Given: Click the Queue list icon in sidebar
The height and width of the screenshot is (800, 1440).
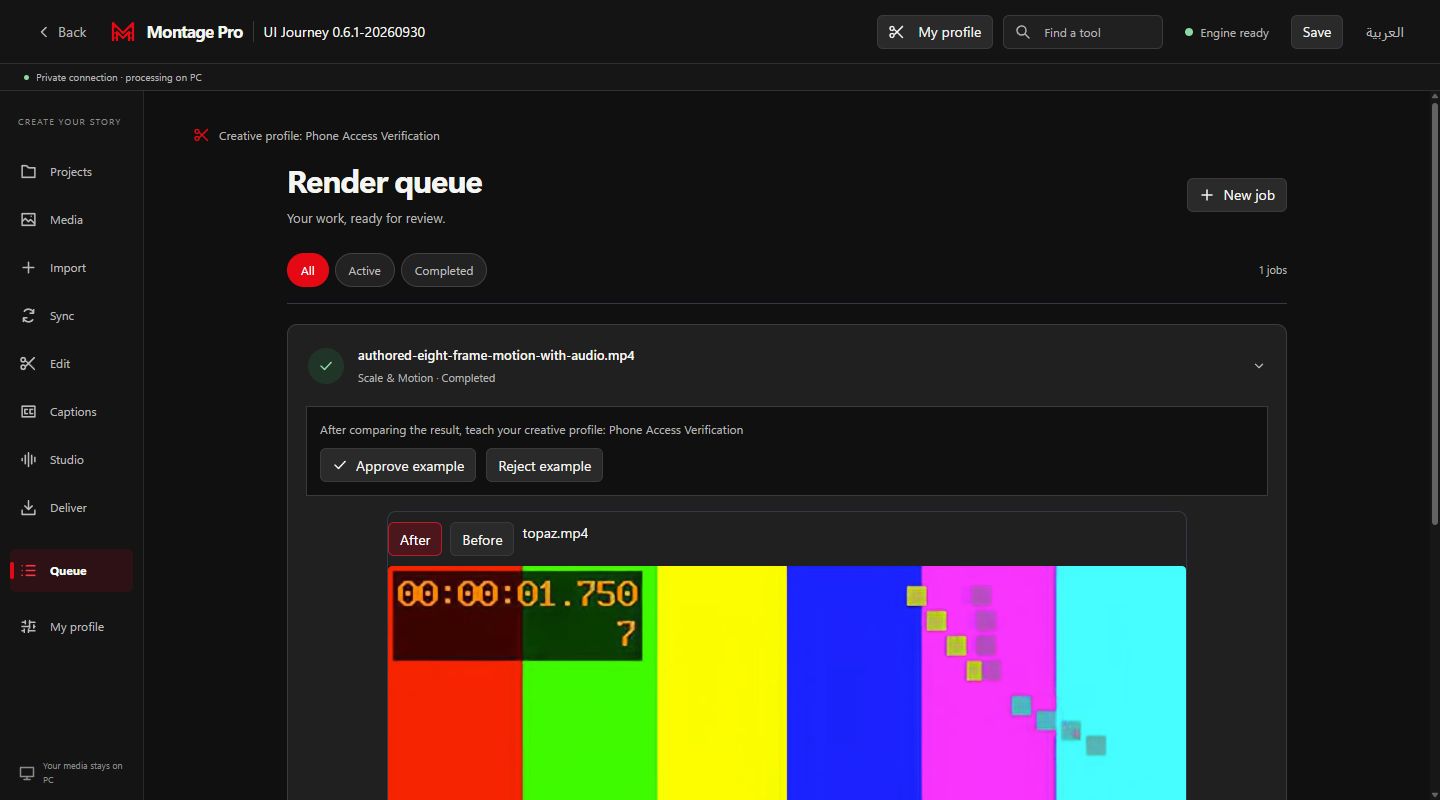Looking at the screenshot, I should point(28,571).
